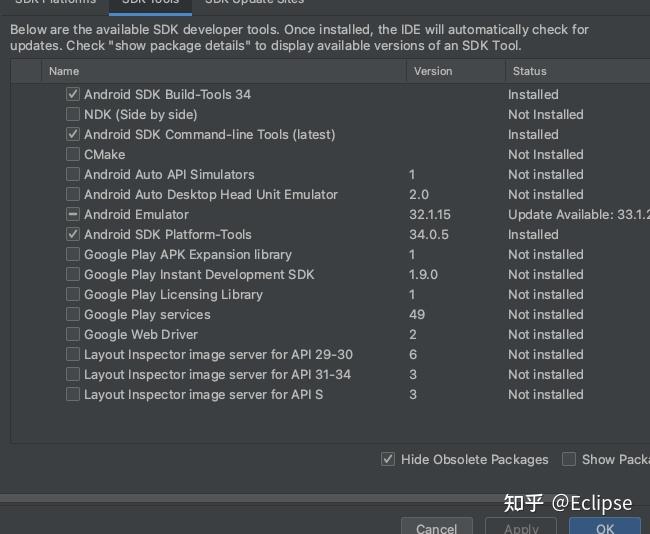Check Android Auto Desktop Head Unit Emulator
Viewport: 650px width, 534px height.
pyautogui.click(x=73, y=194)
